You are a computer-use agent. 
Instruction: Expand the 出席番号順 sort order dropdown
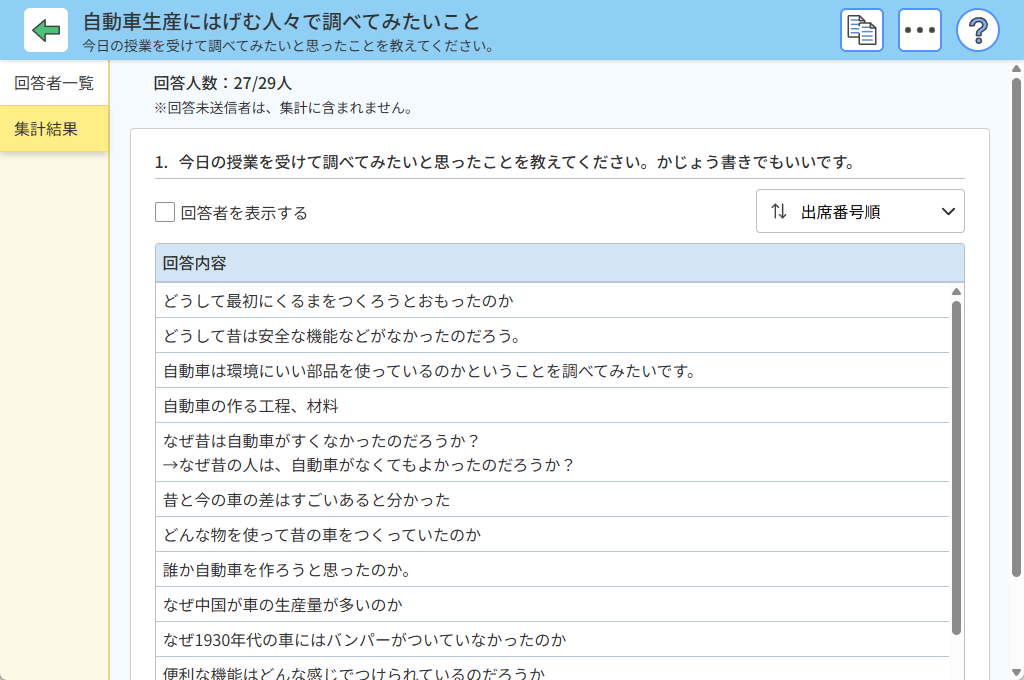(x=860, y=212)
